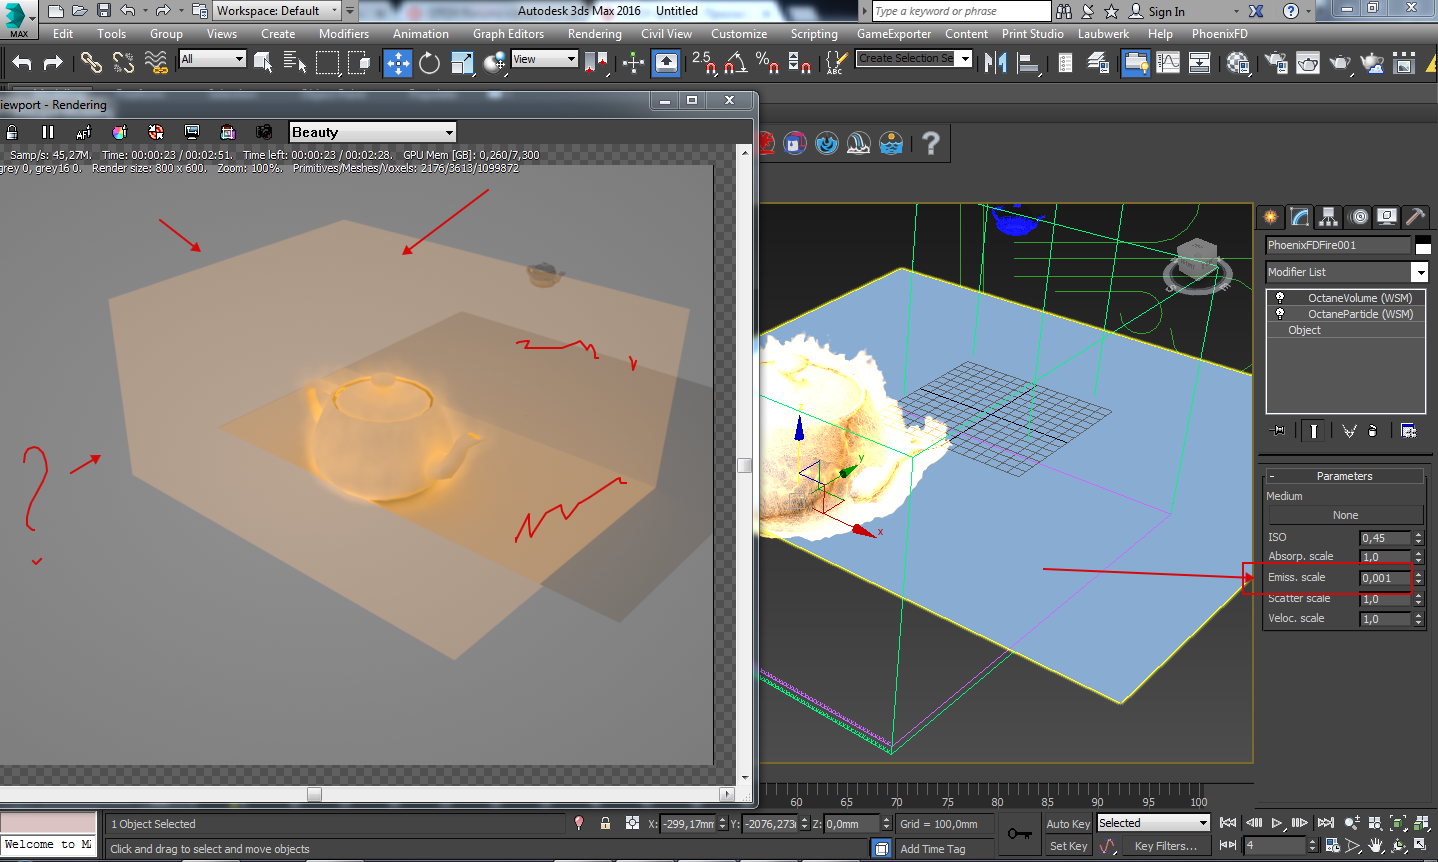Image resolution: width=1438 pixels, height=862 pixels.
Task: Open the Workspace: Default dropdown
Action: tap(277, 11)
